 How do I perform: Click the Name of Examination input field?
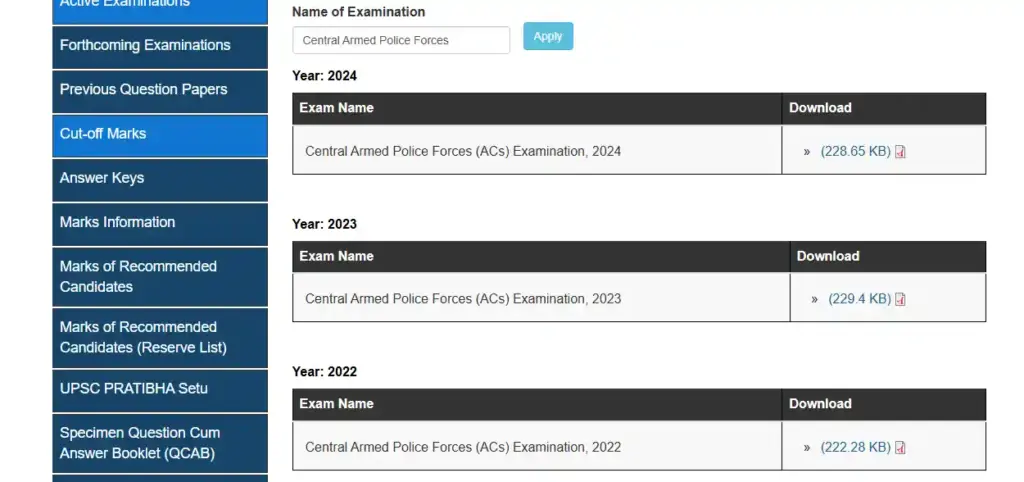point(401,40)
